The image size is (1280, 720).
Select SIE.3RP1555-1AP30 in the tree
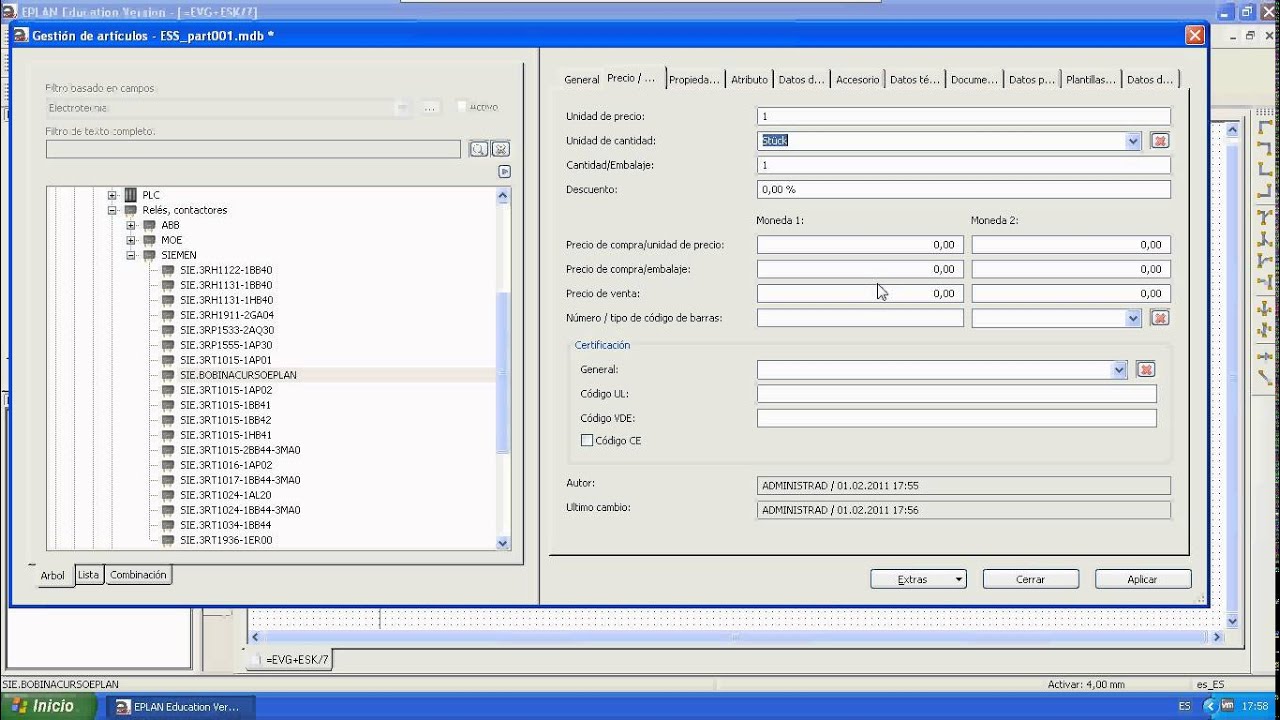[226, 345]
